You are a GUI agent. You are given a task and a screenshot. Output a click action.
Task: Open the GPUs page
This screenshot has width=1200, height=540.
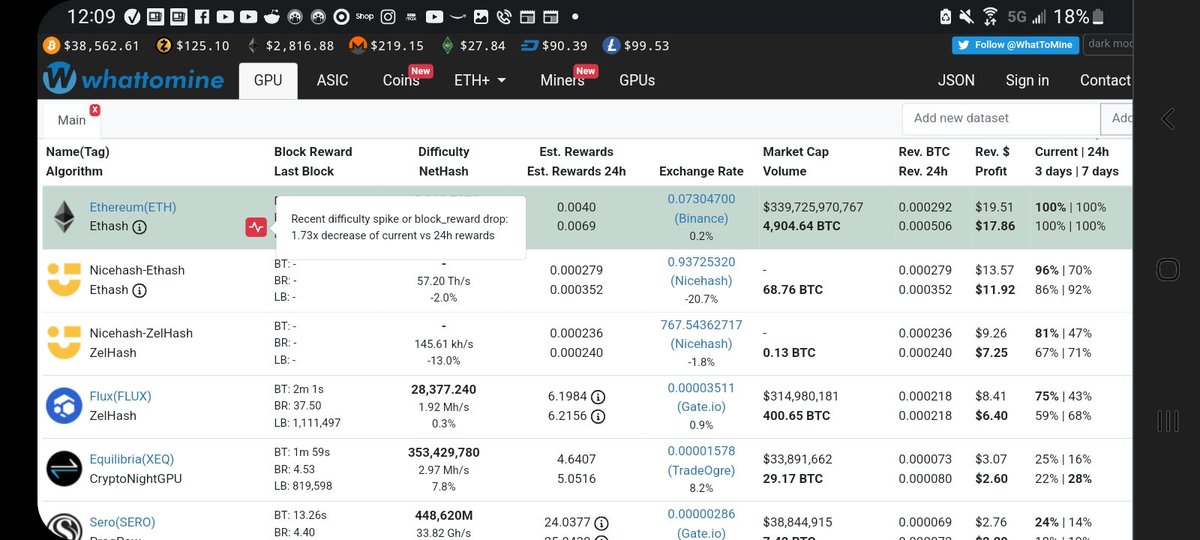637,80
